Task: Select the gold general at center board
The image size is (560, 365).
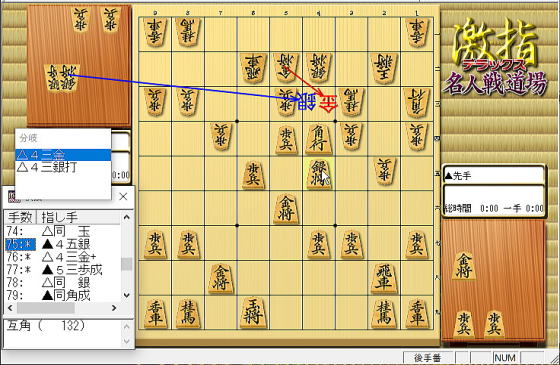Action: 286,209
